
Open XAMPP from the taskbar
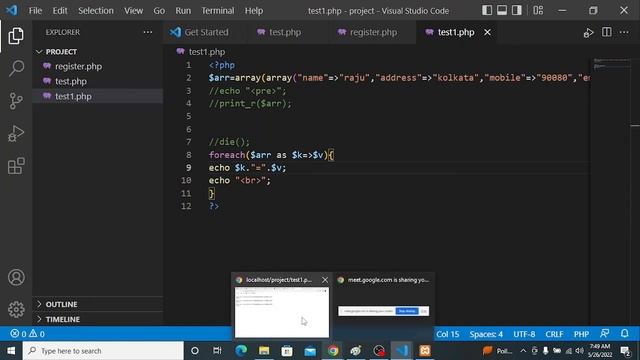click(425, 351)
